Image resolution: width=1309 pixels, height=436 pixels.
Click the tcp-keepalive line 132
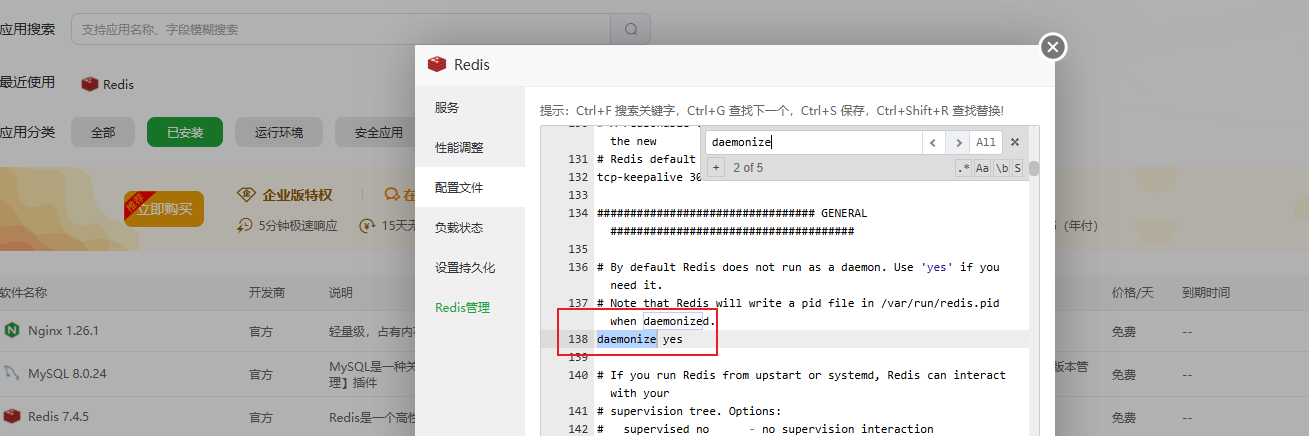649,177
